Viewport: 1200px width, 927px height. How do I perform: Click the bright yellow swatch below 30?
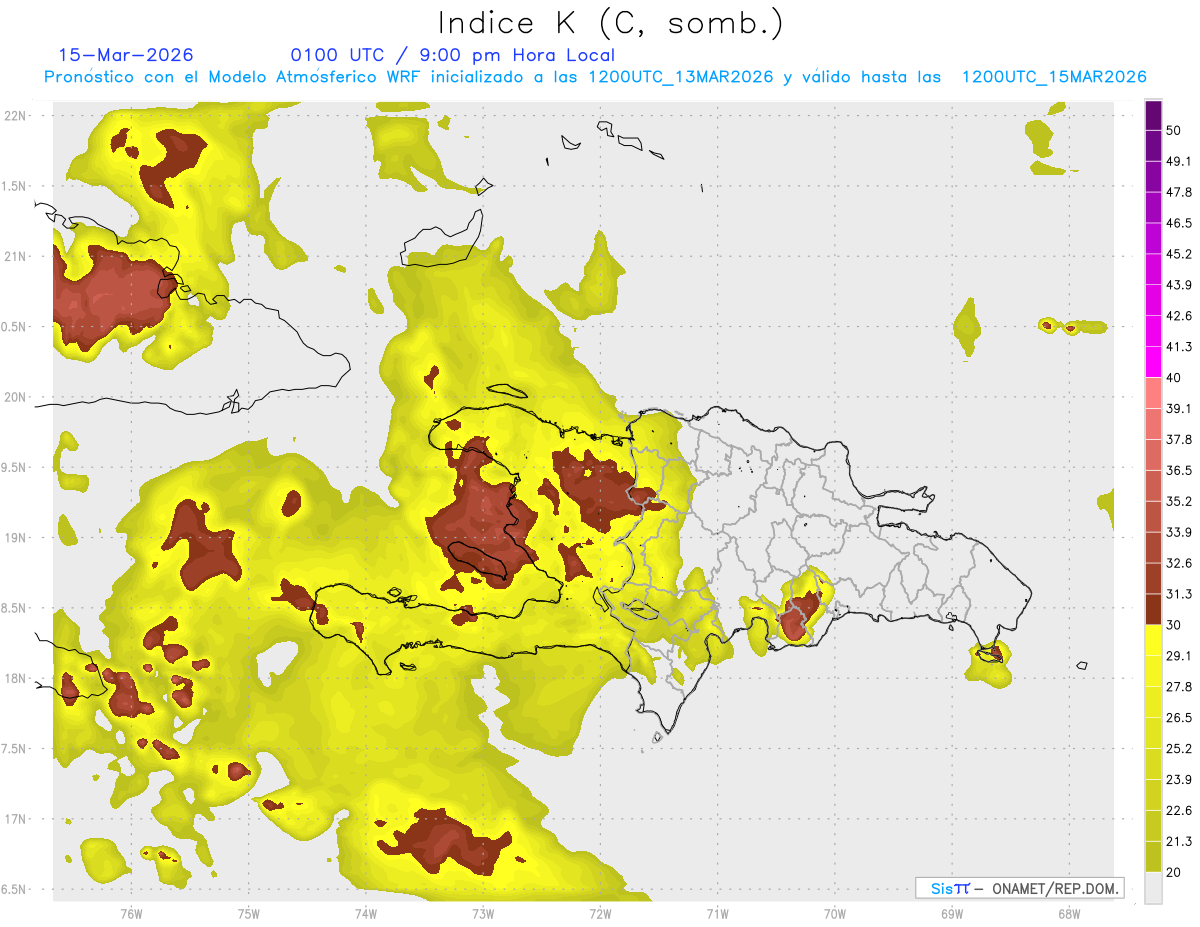[1154, 640]
